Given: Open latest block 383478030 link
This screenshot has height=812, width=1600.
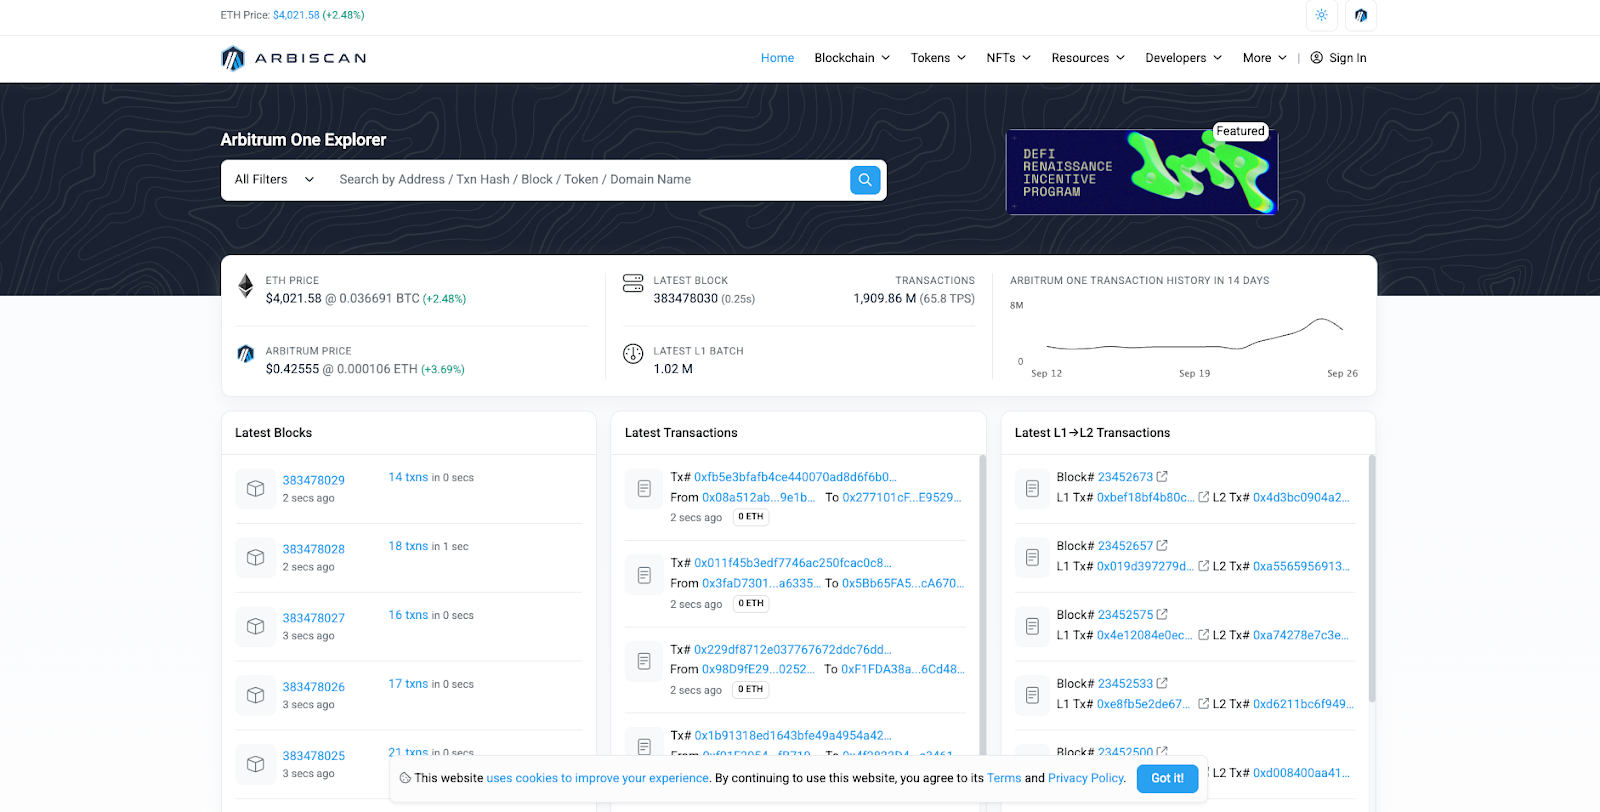Looking at the screenshot, I should 685,298.
